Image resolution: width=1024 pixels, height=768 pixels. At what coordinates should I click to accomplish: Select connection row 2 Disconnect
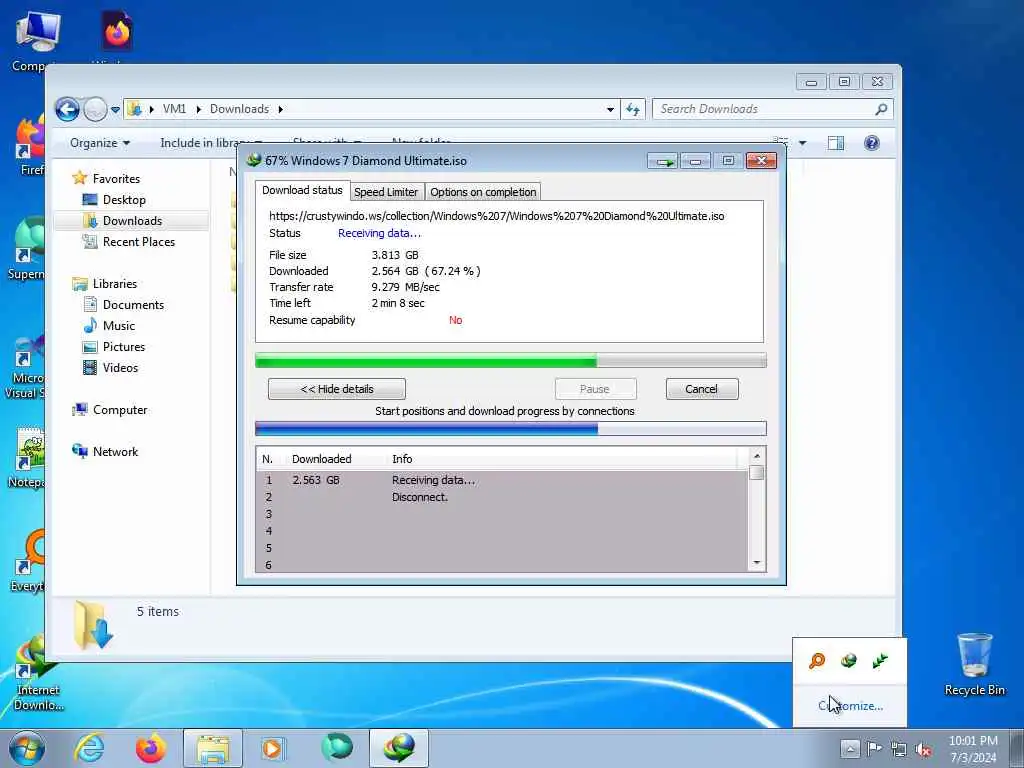tap(502, 497)
